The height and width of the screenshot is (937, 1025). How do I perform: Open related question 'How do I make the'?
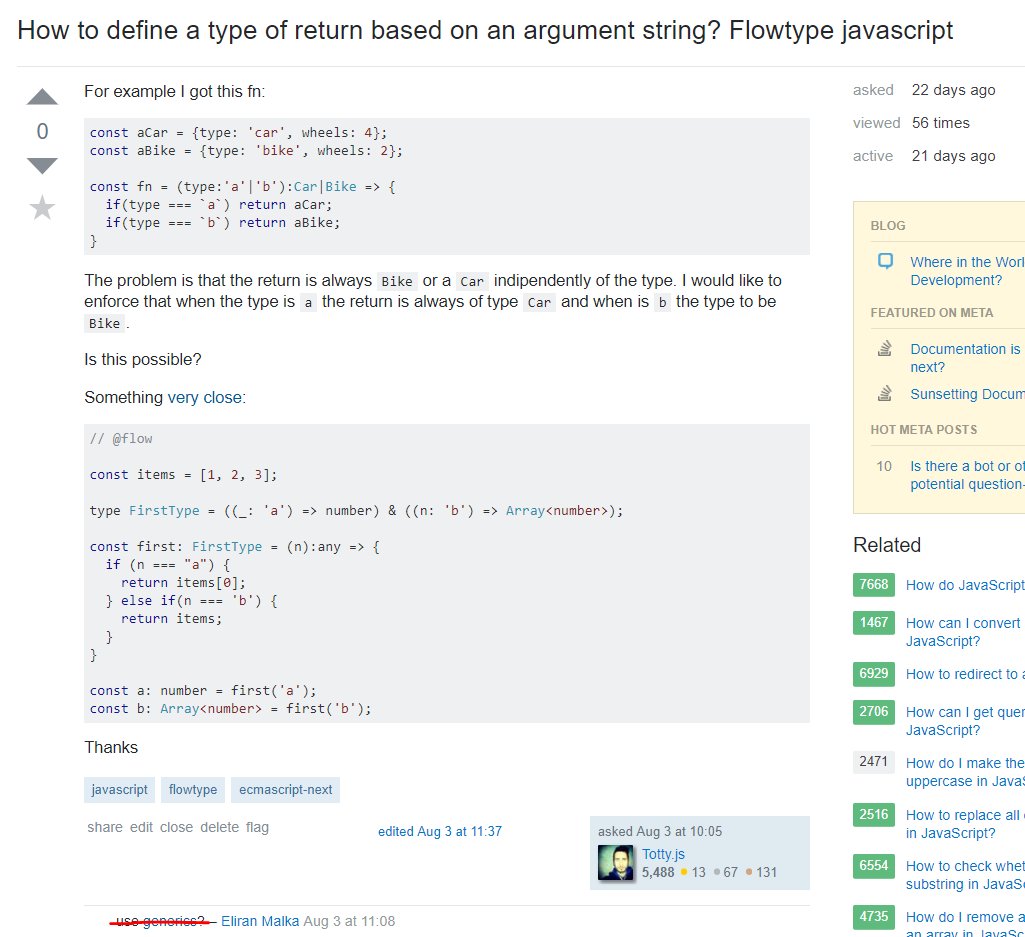pos(965,772)
